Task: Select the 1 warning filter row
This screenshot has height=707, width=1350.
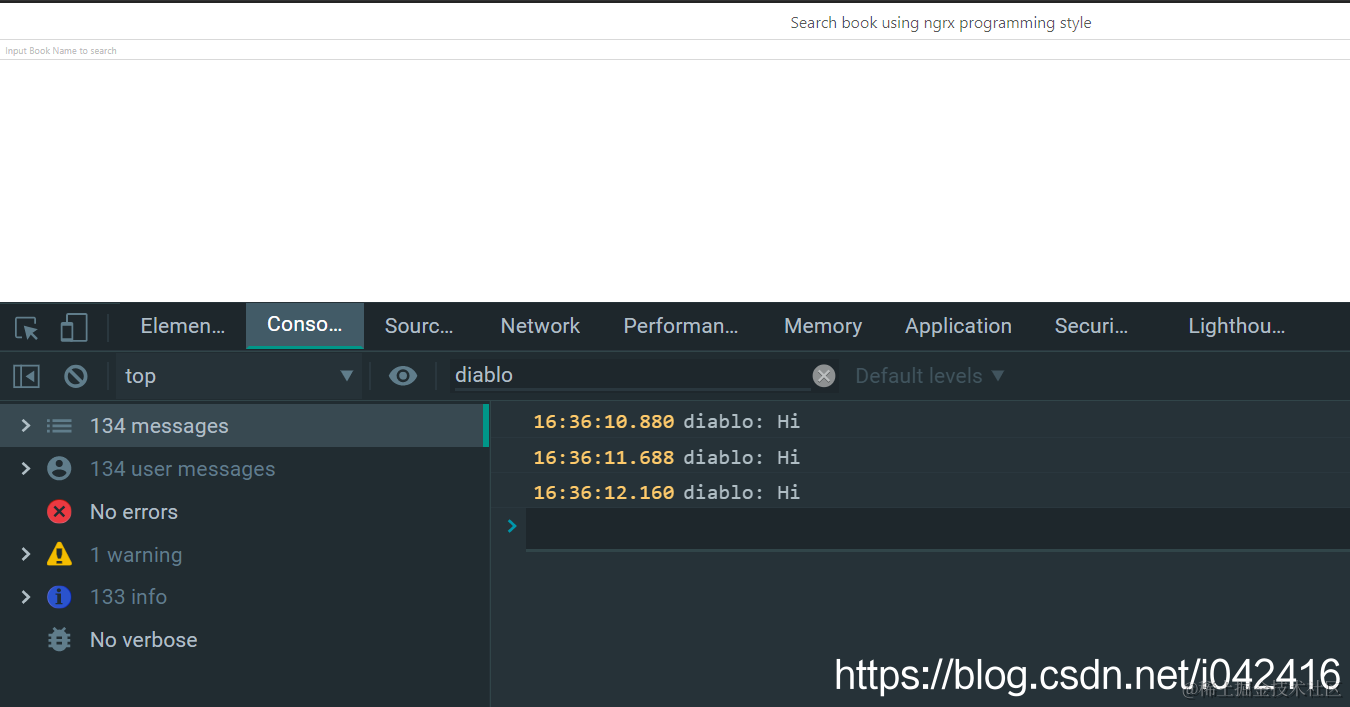Action: pyautogui.click(x=244, y=554)
